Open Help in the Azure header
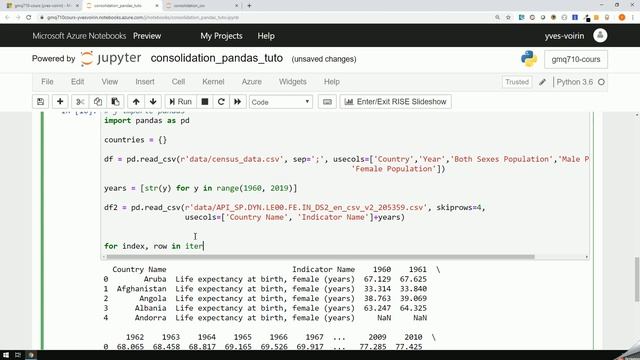Viewport: 640px width, 360px height. [x=266, y=36]
